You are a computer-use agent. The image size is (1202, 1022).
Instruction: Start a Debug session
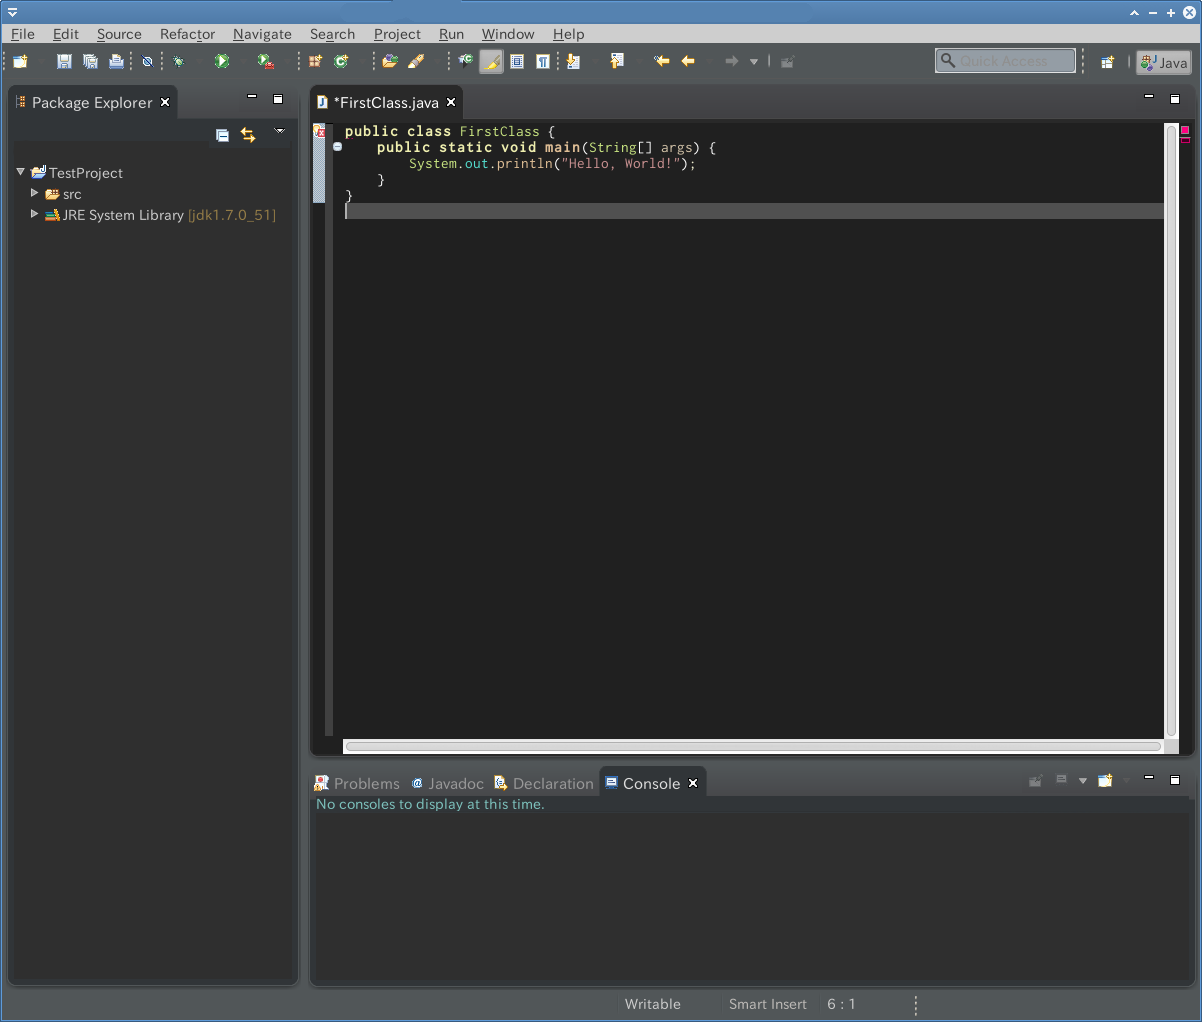[178, 61]
